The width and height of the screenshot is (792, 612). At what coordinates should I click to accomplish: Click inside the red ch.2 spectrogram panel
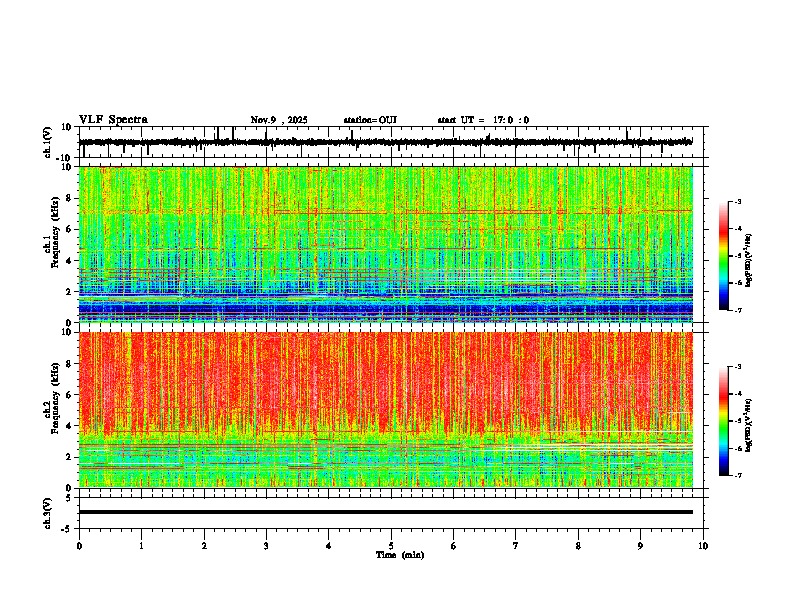click(x=385, y=410)
